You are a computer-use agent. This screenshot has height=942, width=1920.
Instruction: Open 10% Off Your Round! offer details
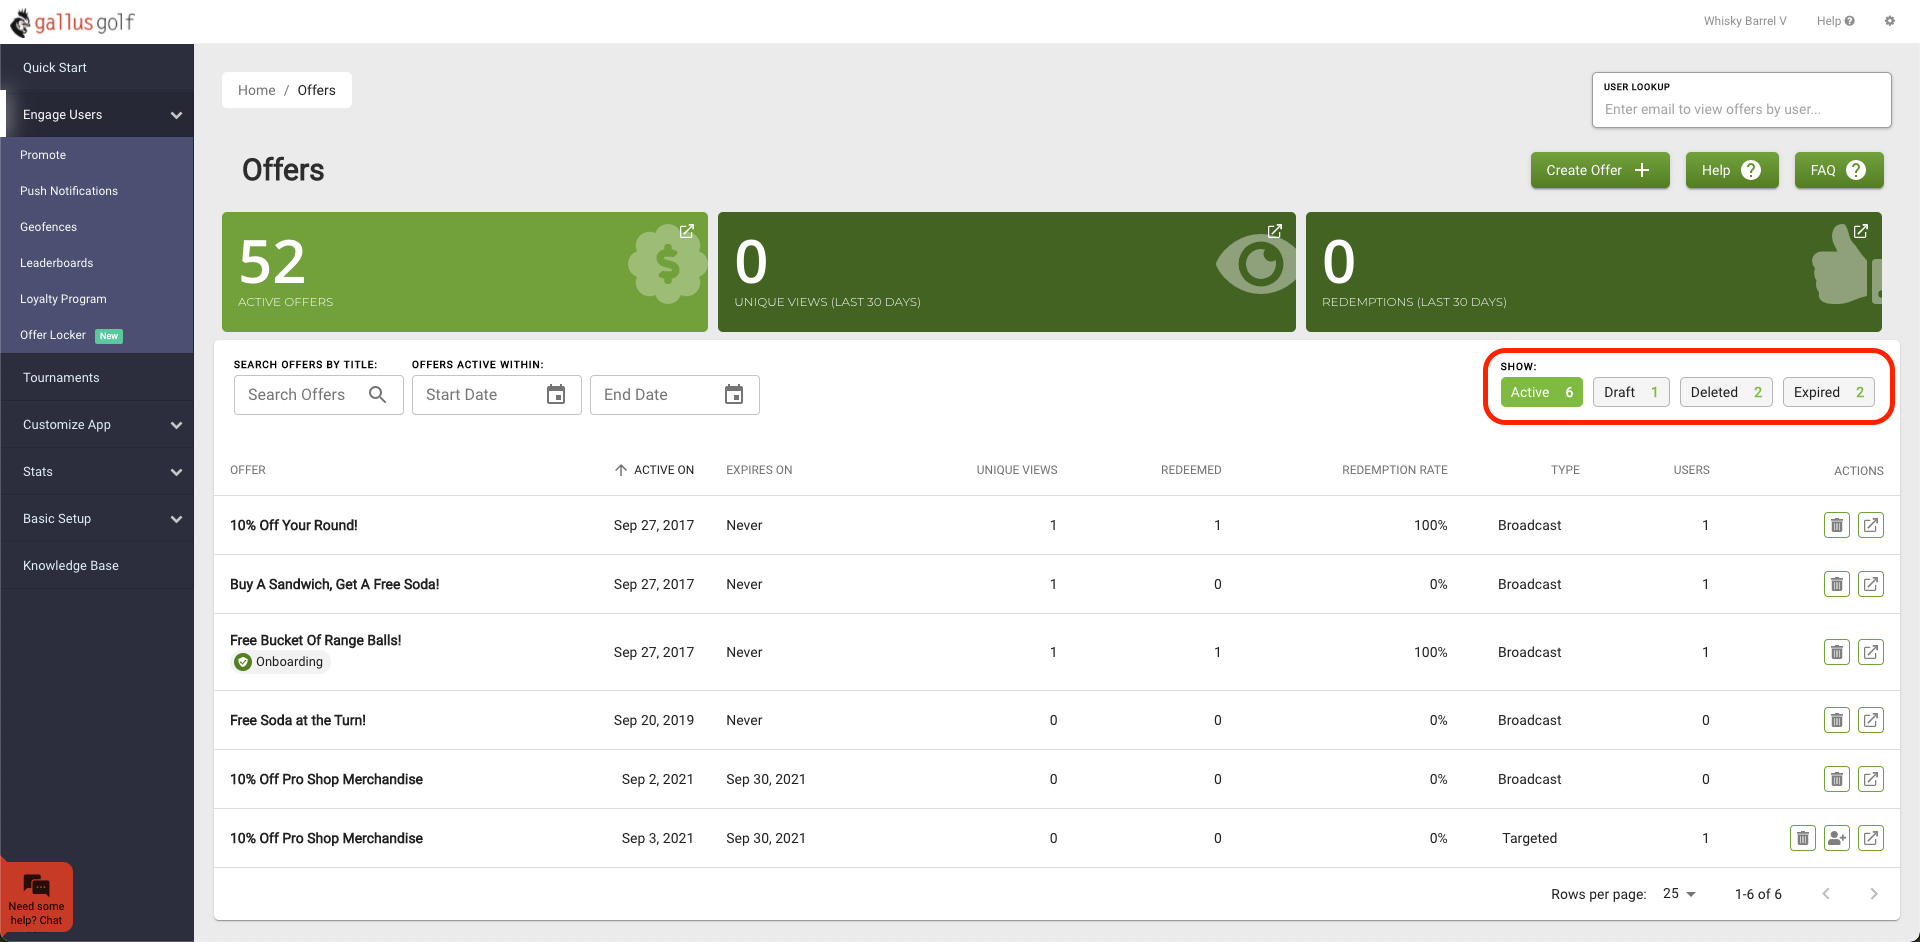point(1871,525)
